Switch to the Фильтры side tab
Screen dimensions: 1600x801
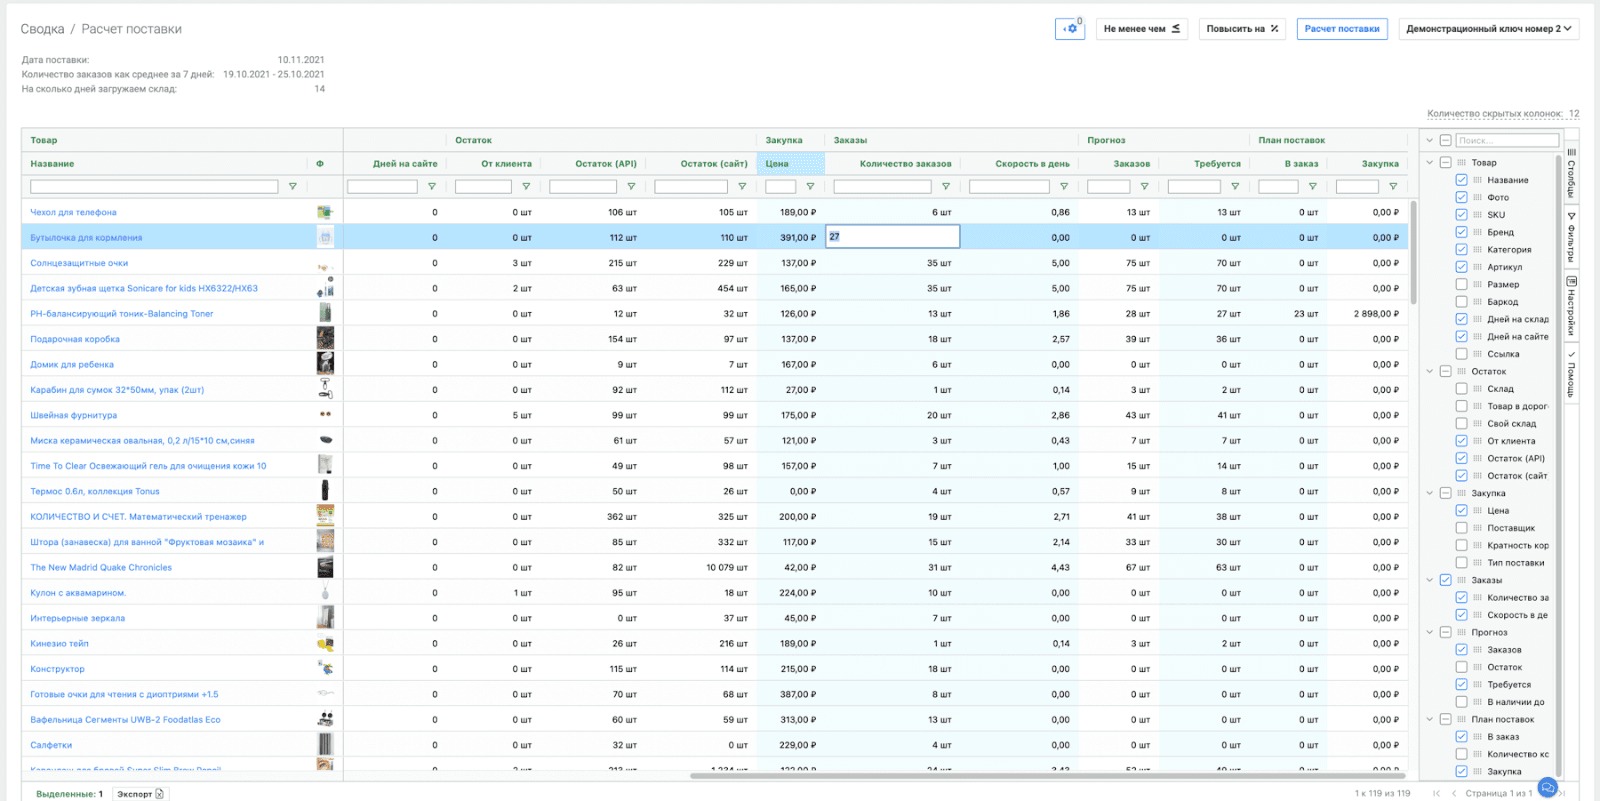pos(1571,236)
